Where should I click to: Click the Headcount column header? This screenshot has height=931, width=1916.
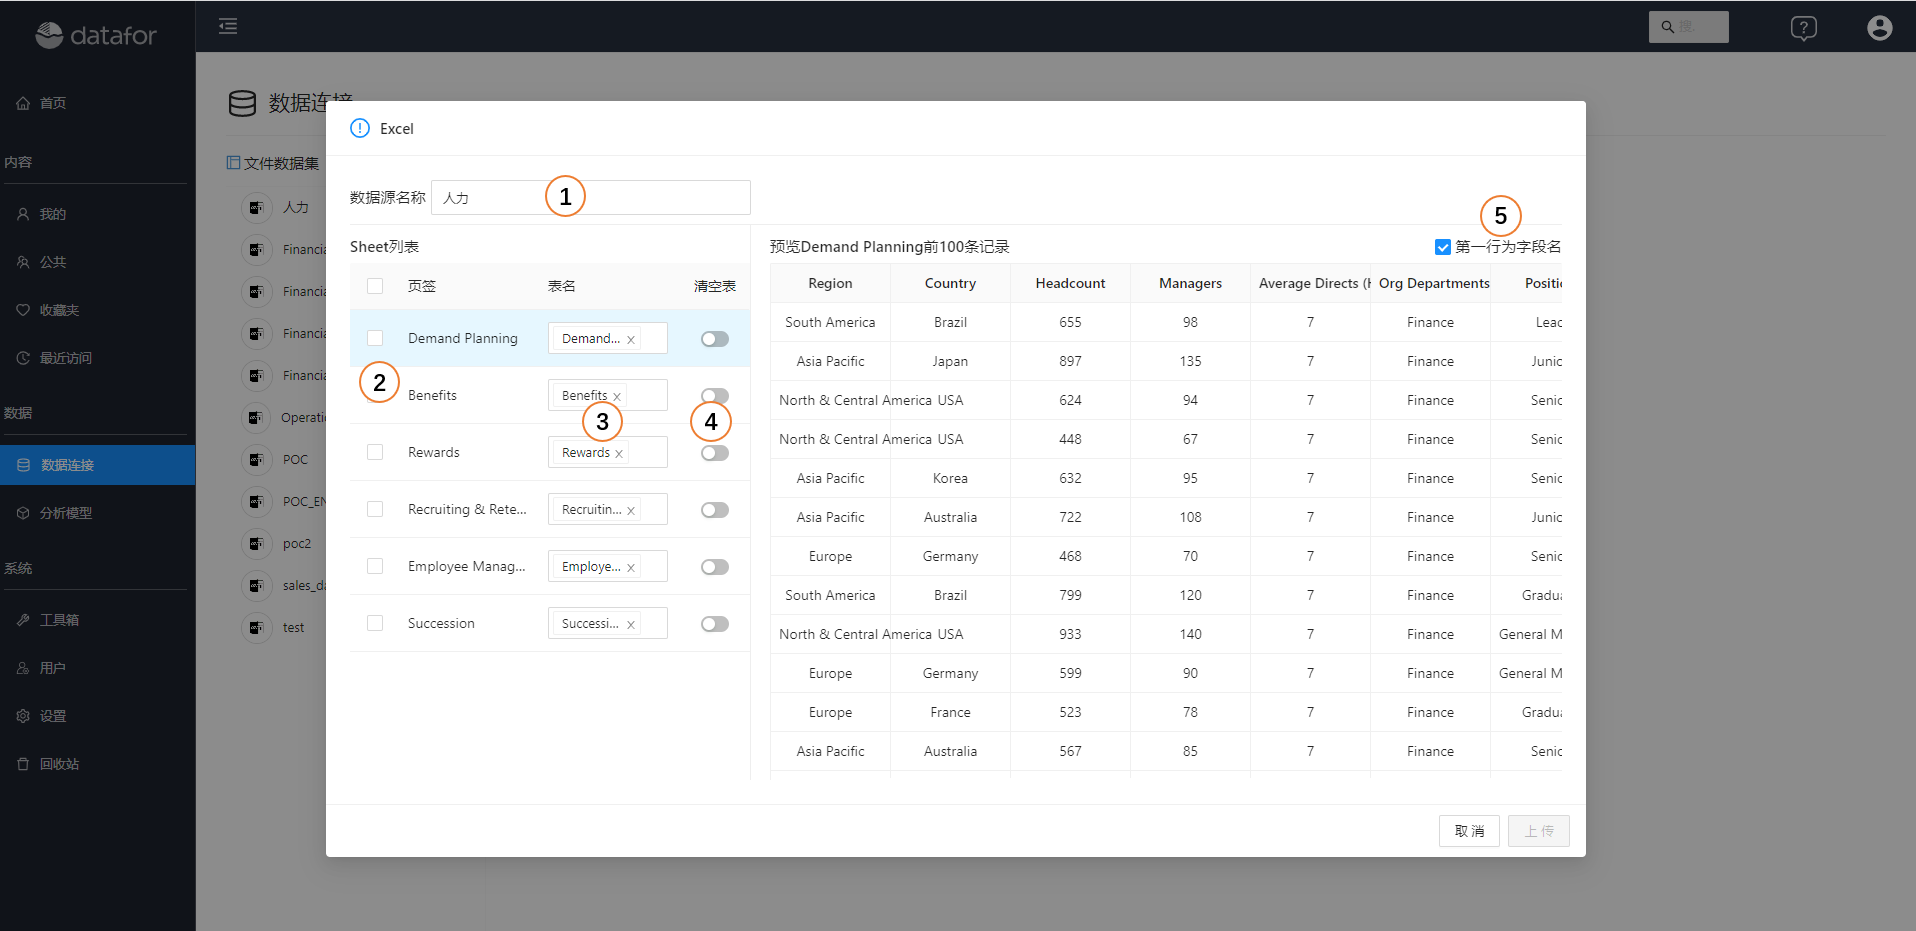coord(1070,283)
